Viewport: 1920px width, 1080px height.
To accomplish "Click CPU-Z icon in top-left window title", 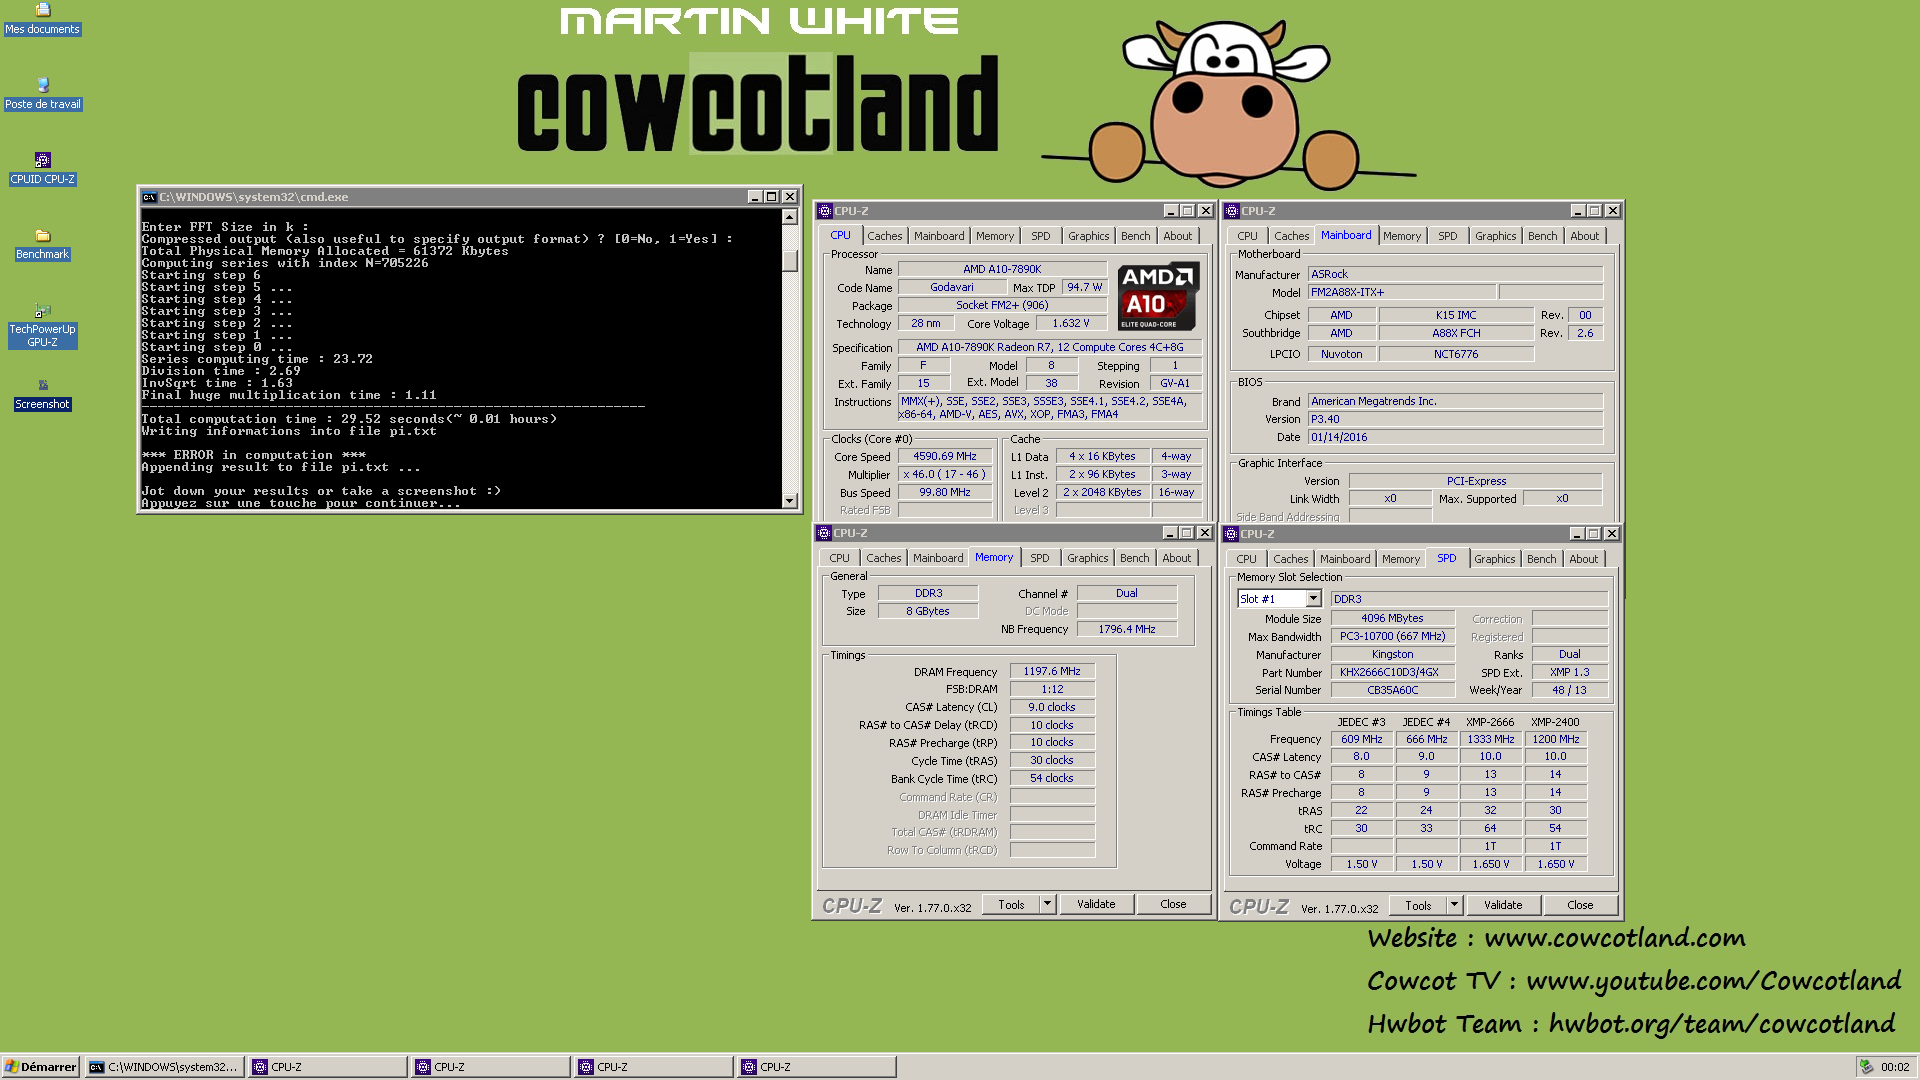I will [825, 211].
